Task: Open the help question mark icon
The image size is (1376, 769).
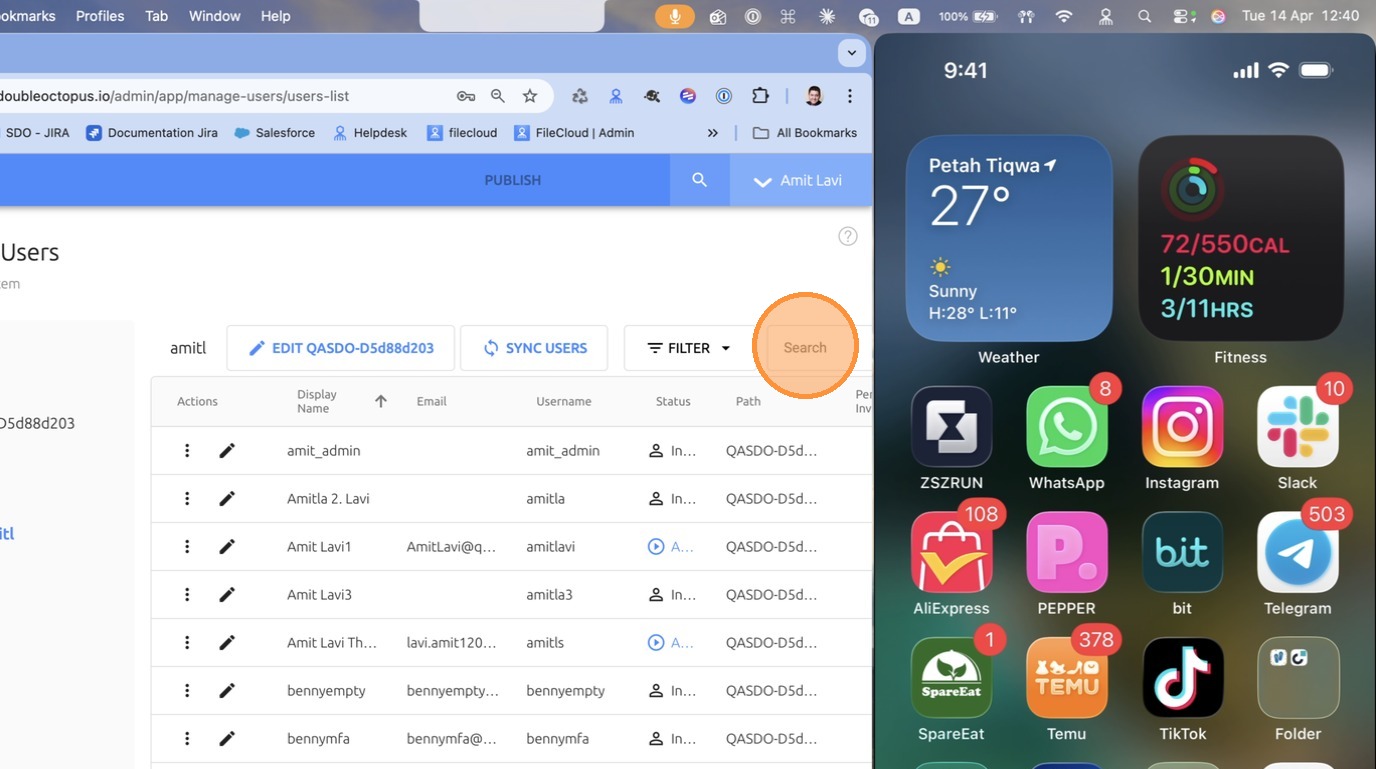Action: pyautogui.click(x=848, y=236)
